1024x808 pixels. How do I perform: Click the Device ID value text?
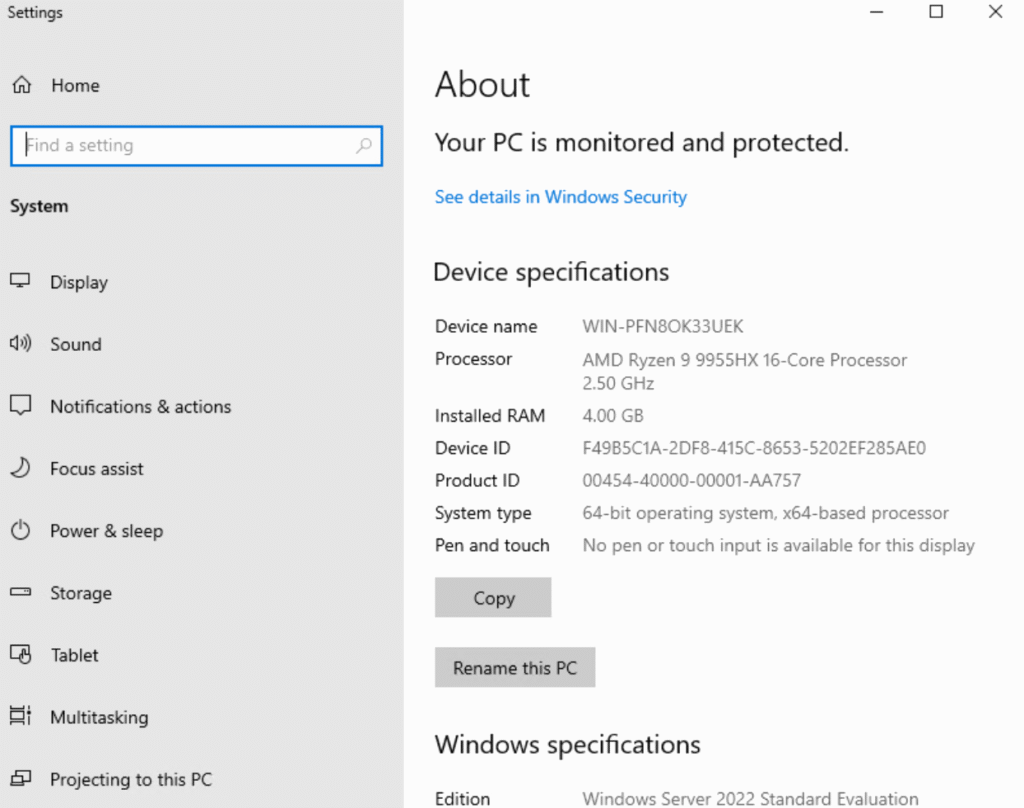(754, 448)
